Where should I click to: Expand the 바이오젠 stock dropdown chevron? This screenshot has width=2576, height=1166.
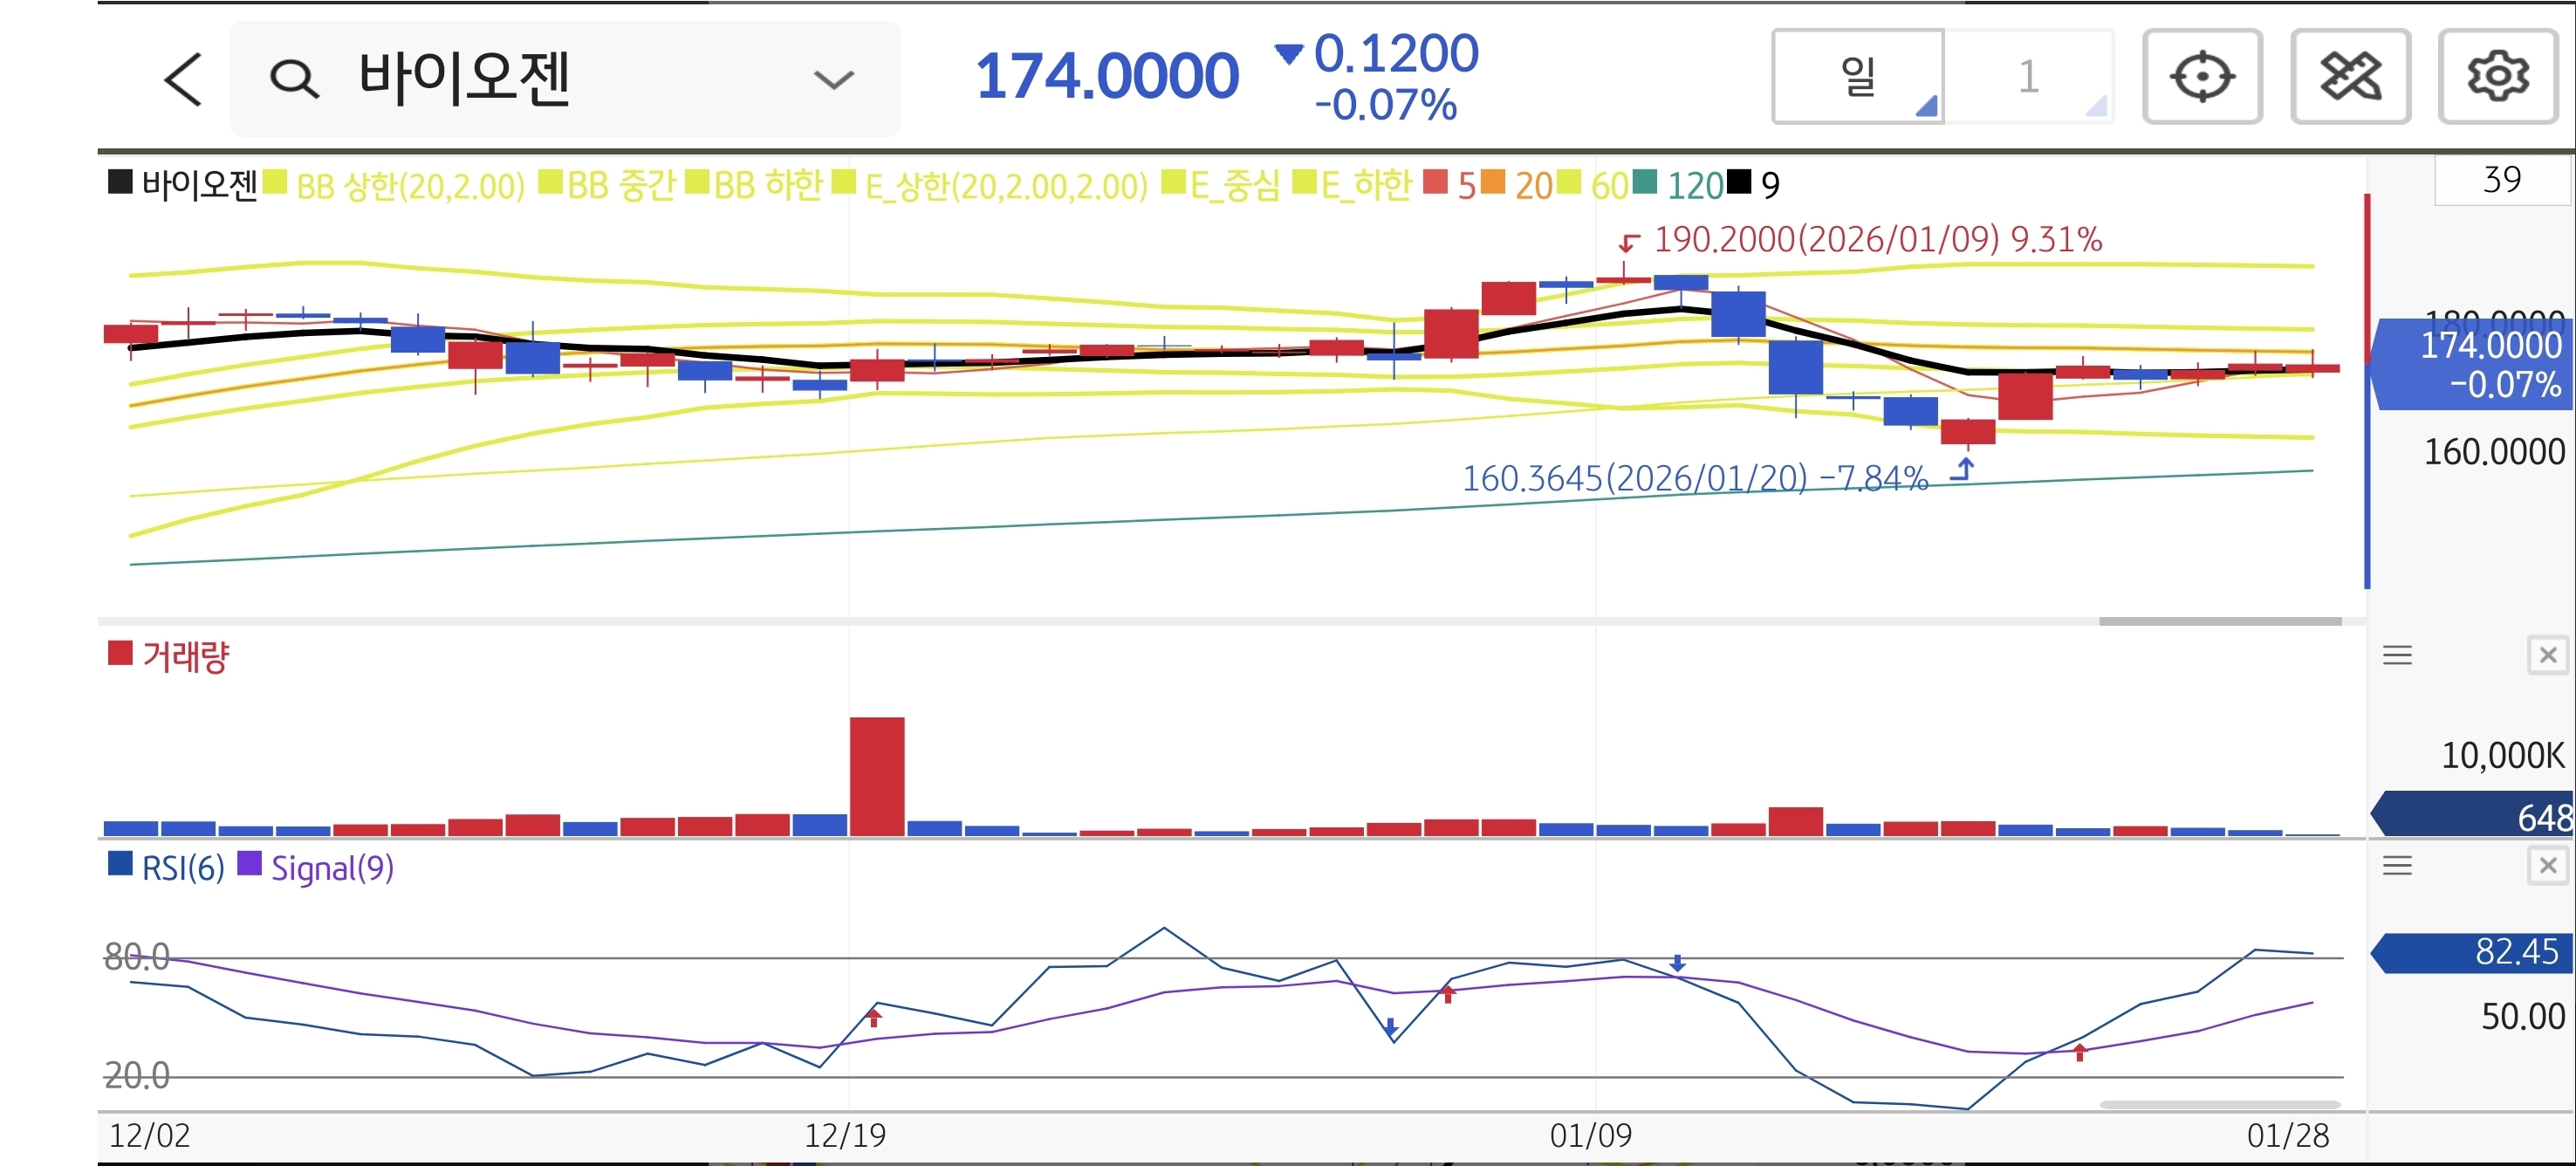[x=833, y=79]
